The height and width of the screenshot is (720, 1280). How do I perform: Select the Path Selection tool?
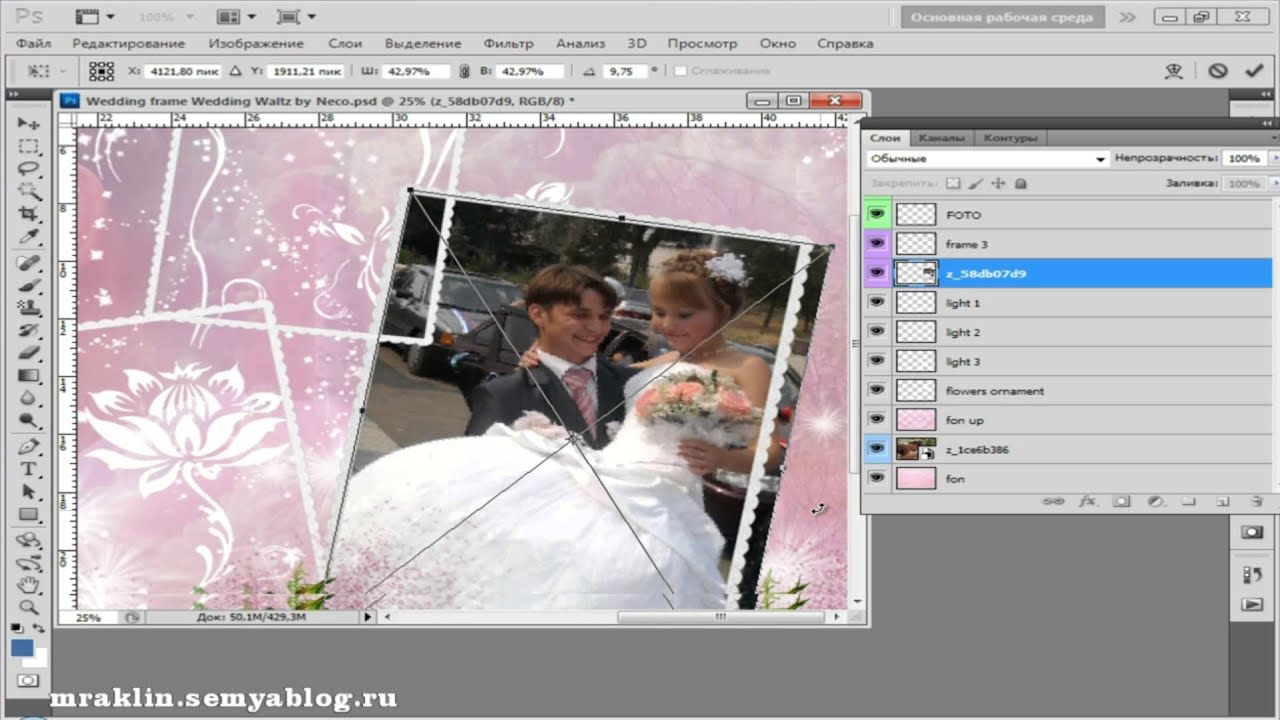[28, 492]
